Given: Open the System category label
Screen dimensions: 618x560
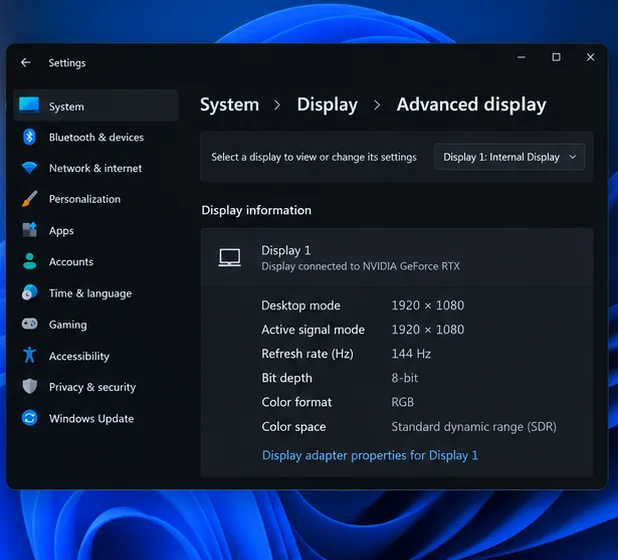Looking at the screenshot, I should coord(66,106).
